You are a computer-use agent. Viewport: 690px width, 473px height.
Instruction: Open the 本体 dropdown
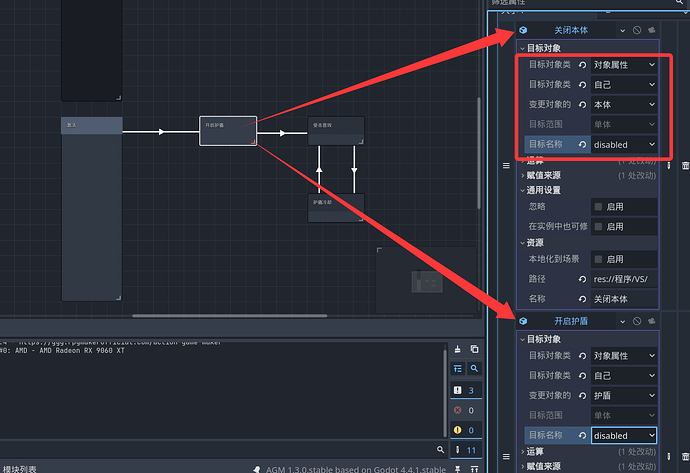(624, 105)
